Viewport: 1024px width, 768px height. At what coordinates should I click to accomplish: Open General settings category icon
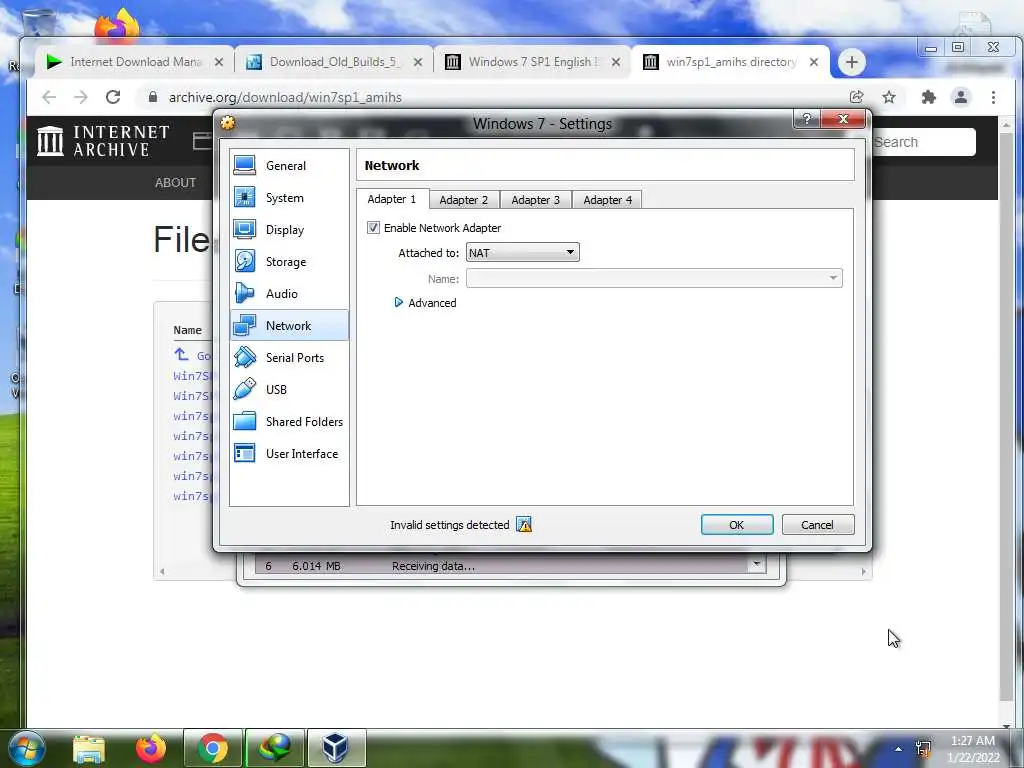(x=245, y=165)
